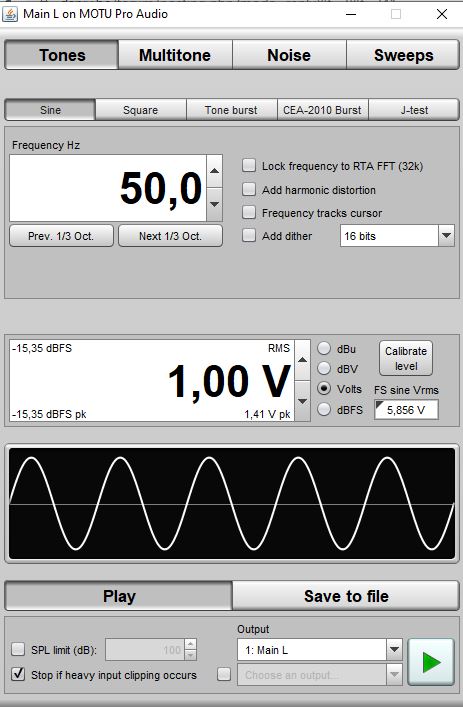Image resolution: width=463 pixels, height=707 pixels.
Task: Select the CEA-2010 Burst tab
Action: [322, 110]
